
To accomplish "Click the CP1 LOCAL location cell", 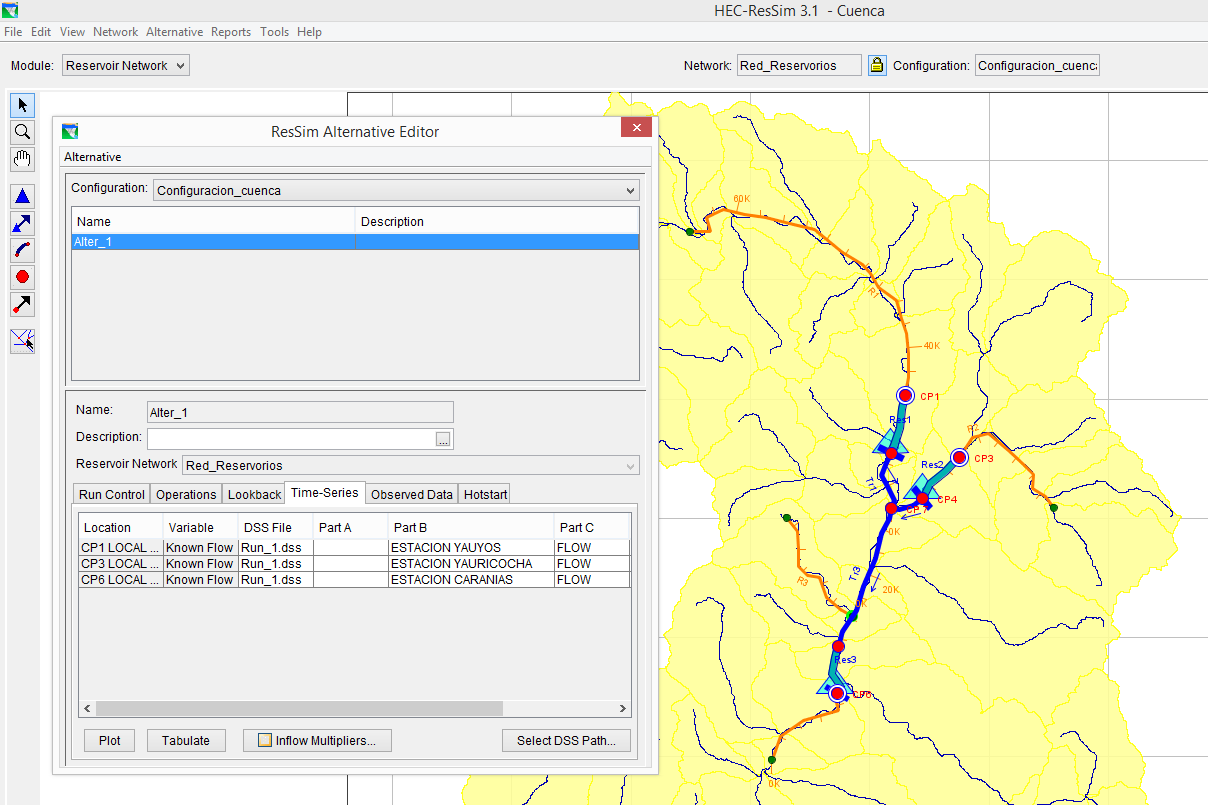I will [121, 547].
